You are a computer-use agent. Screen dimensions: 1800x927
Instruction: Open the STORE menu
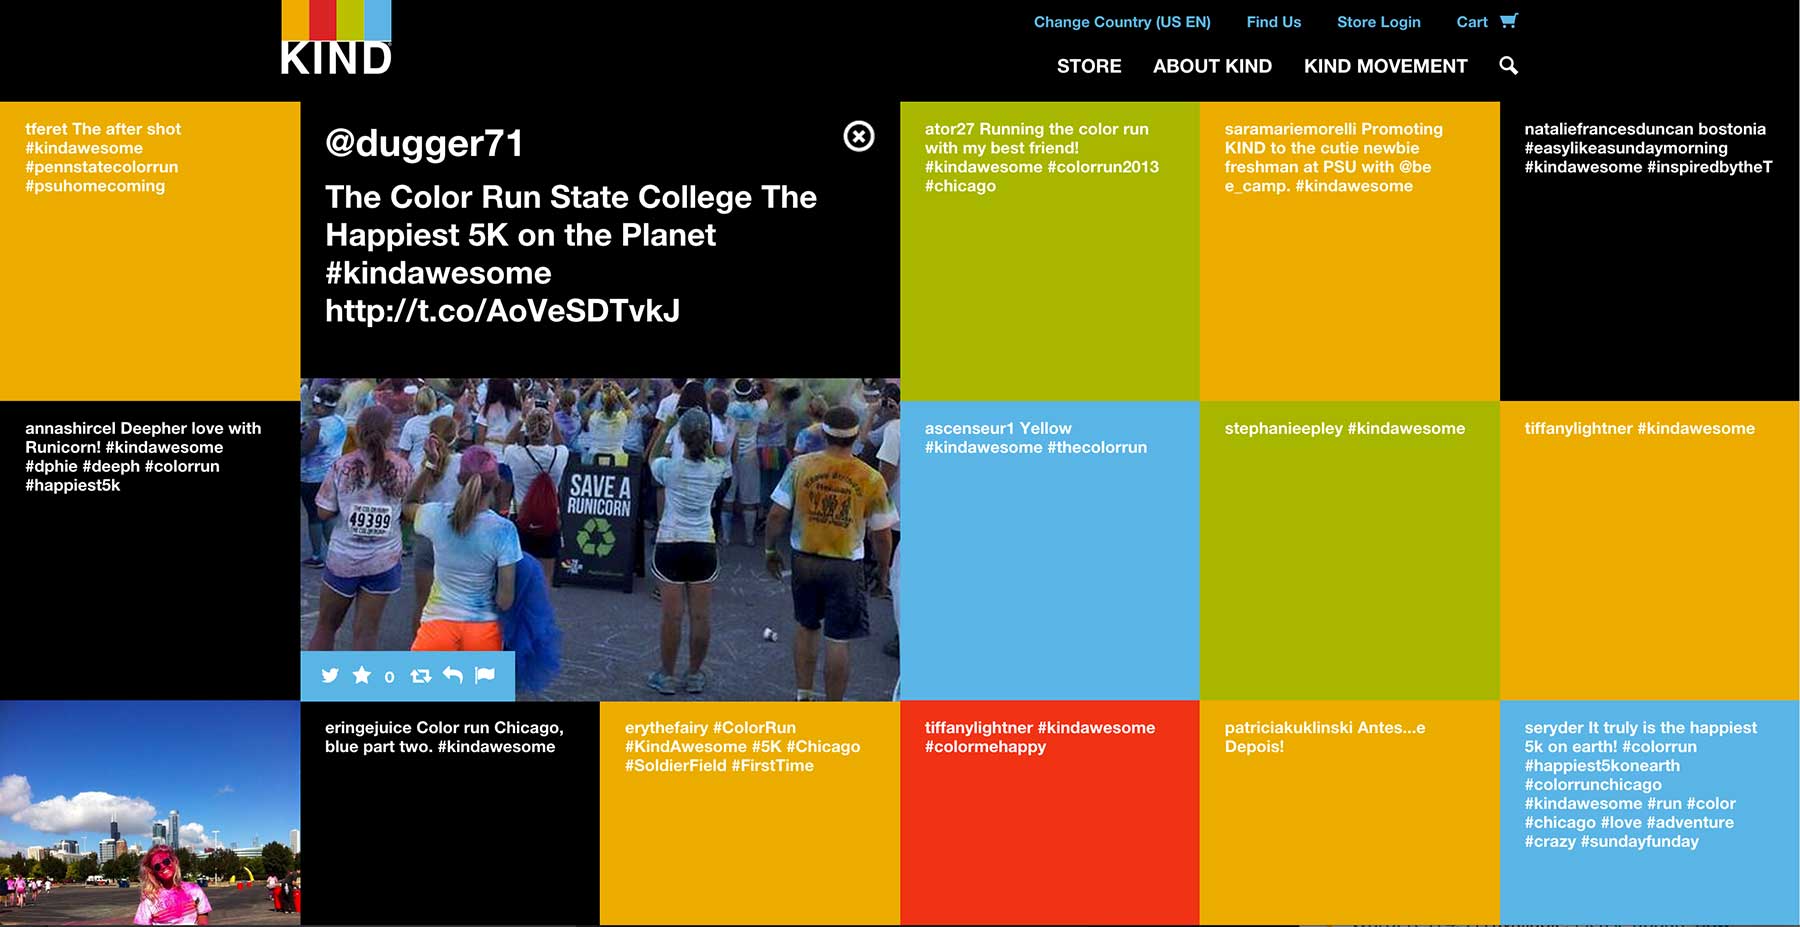click(x=1089, y=66)
